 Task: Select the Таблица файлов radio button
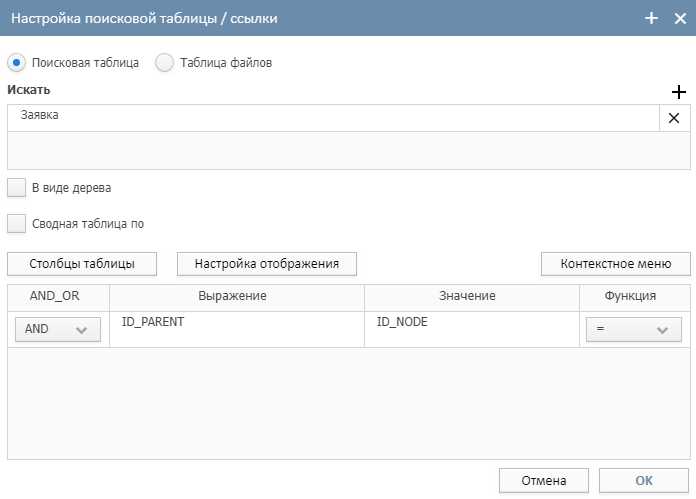point(164,63)
